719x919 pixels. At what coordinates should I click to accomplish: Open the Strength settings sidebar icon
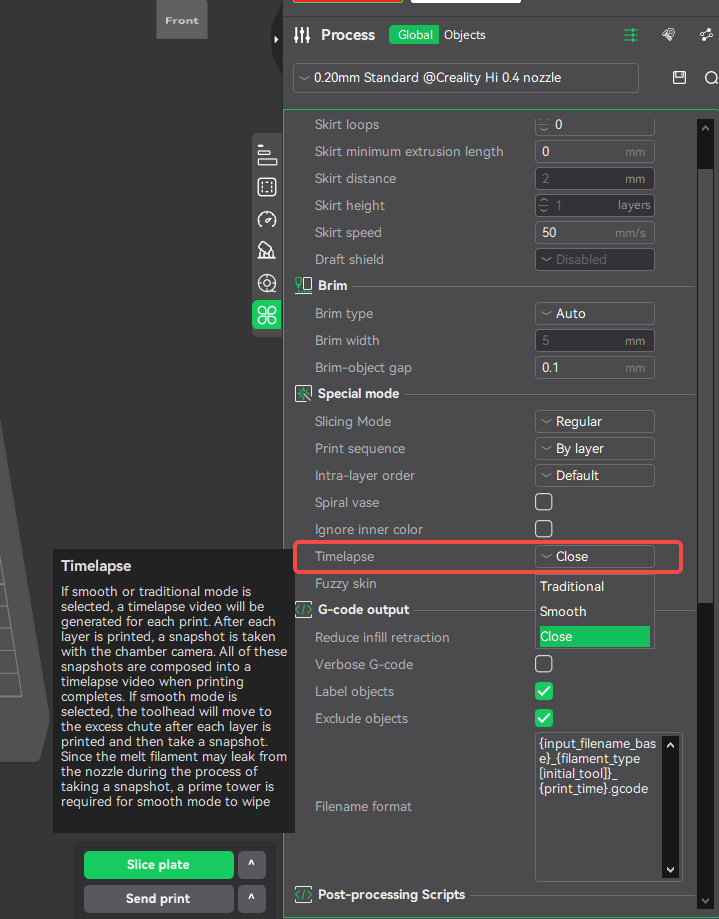pyautogui.click(x=266, y=187)
